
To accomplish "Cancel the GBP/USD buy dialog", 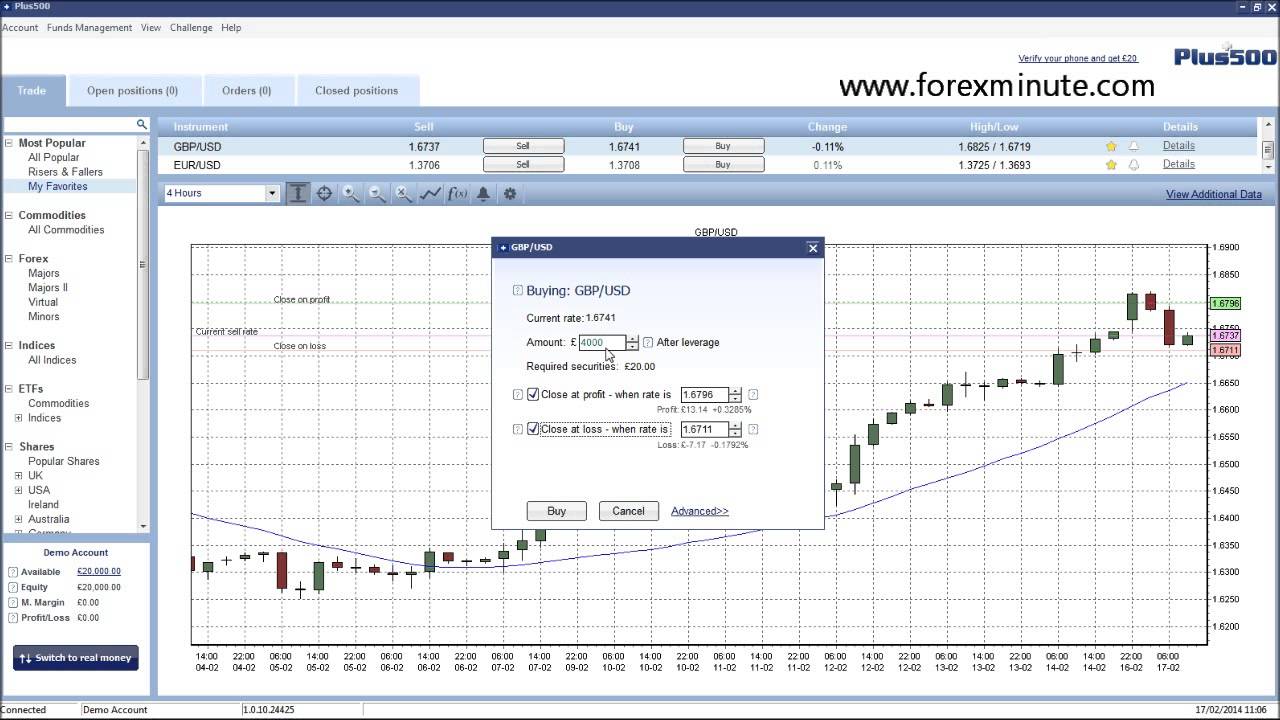I will (628, 511).
